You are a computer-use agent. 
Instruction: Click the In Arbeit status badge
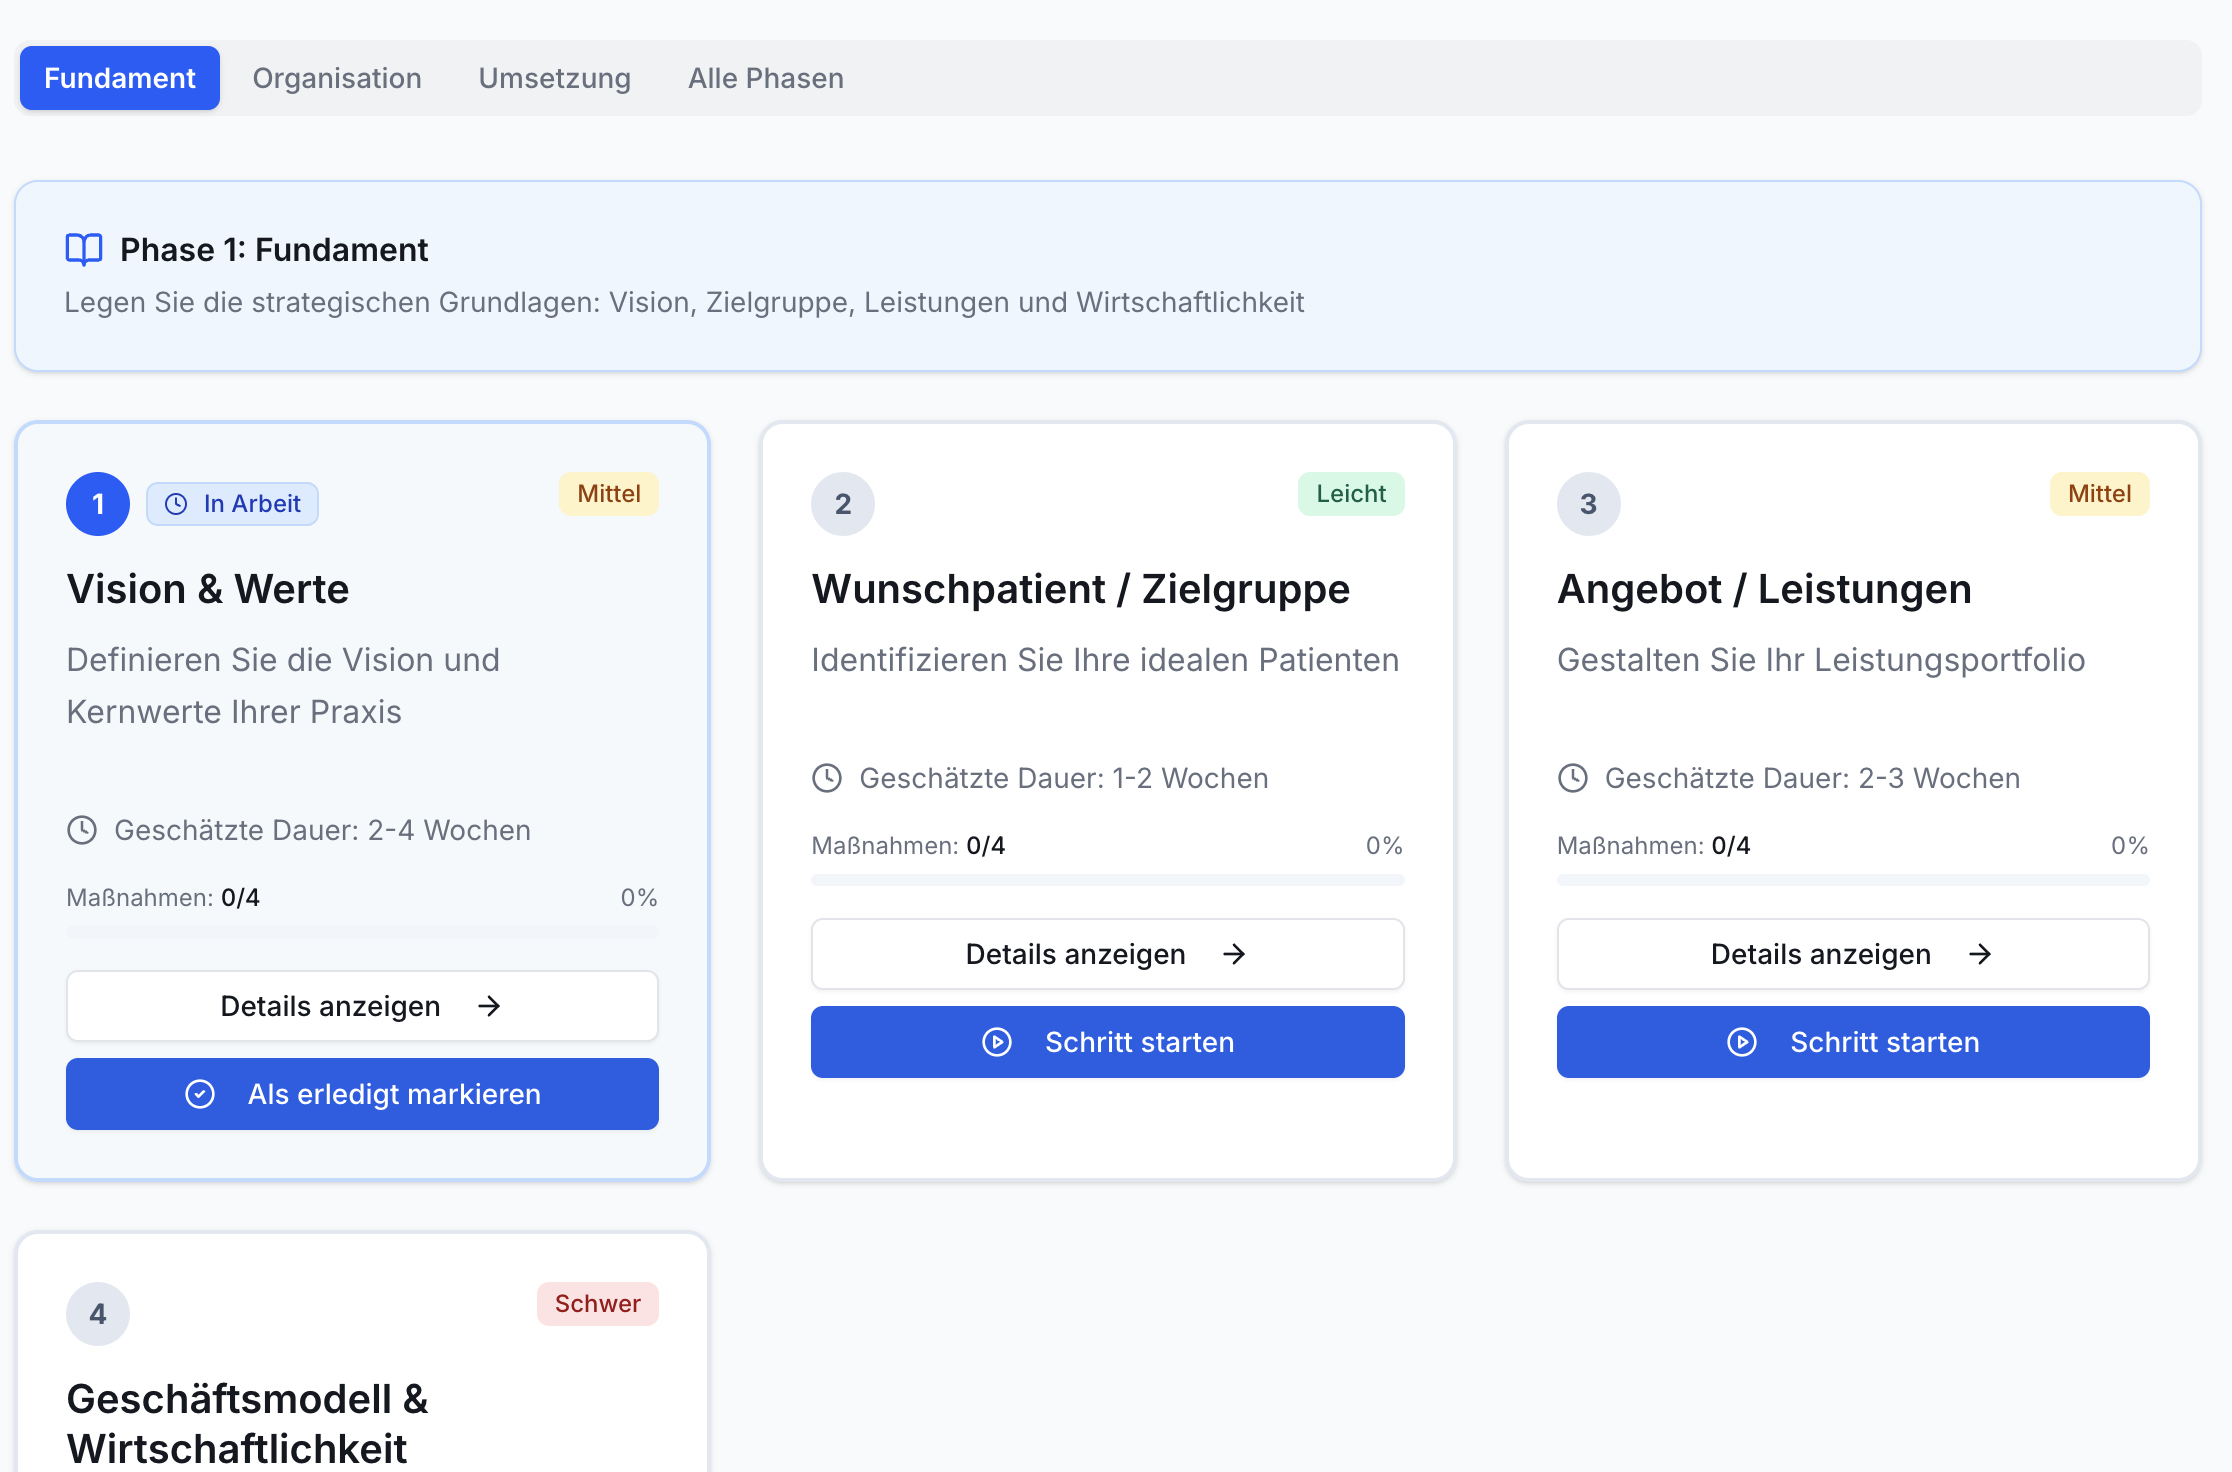tap(232, 504)
